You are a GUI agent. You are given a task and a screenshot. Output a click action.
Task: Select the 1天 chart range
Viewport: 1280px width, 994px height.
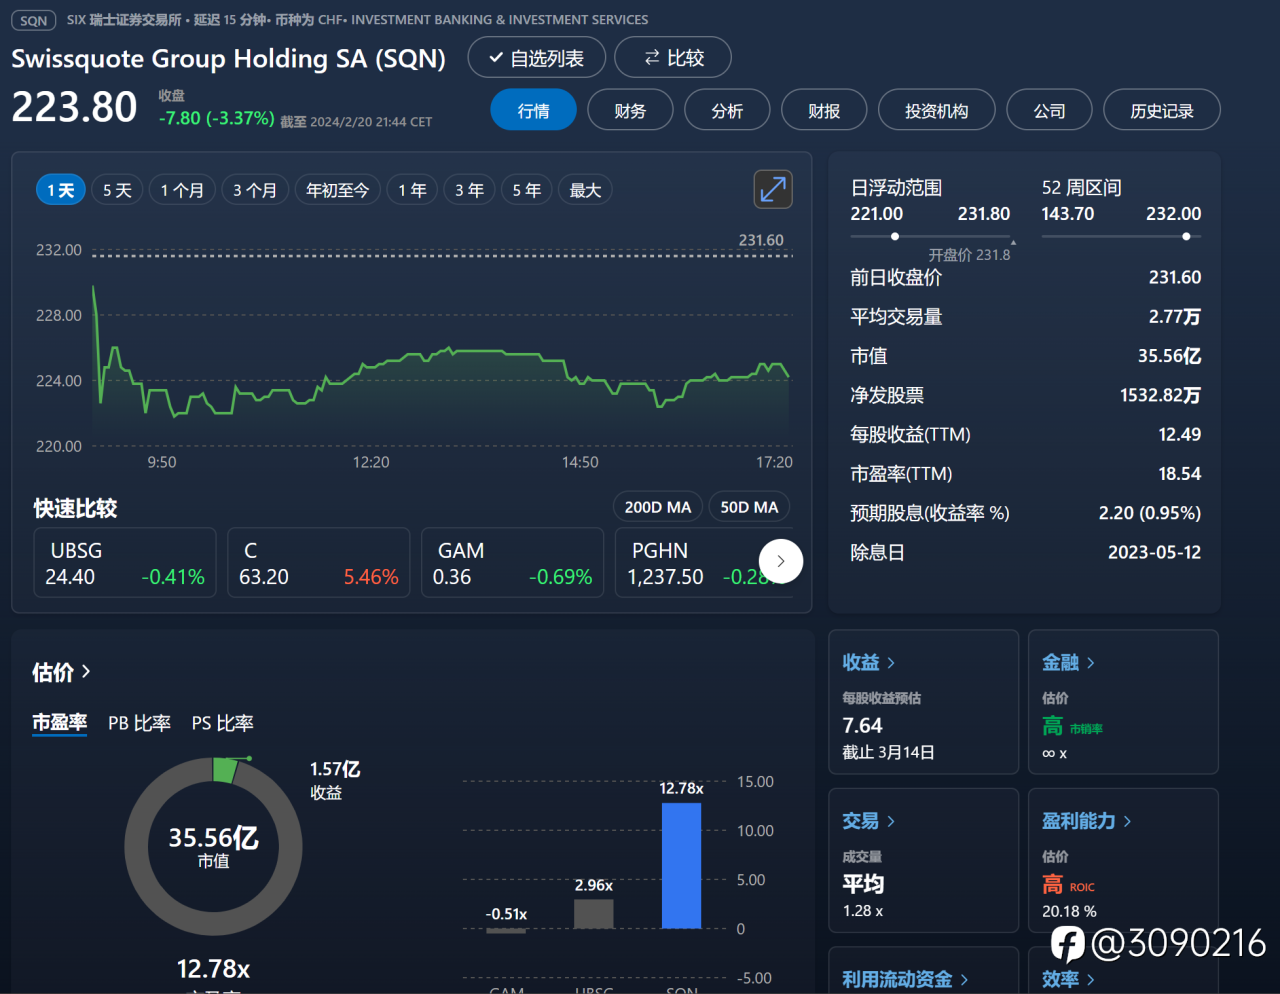(61, 190)
